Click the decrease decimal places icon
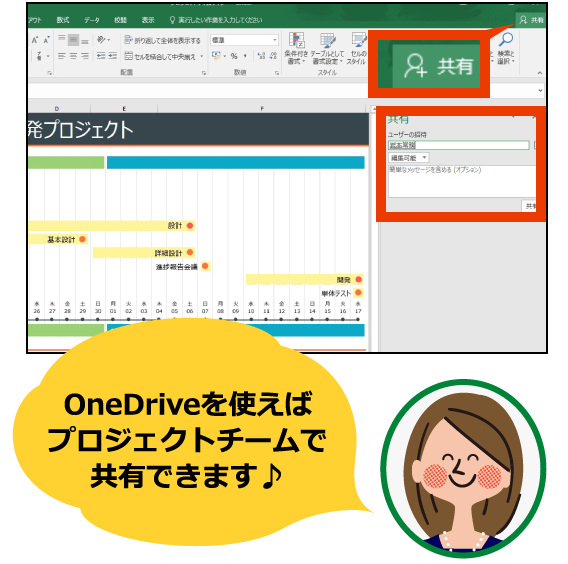The image size is (568, 564). (273, 56)
